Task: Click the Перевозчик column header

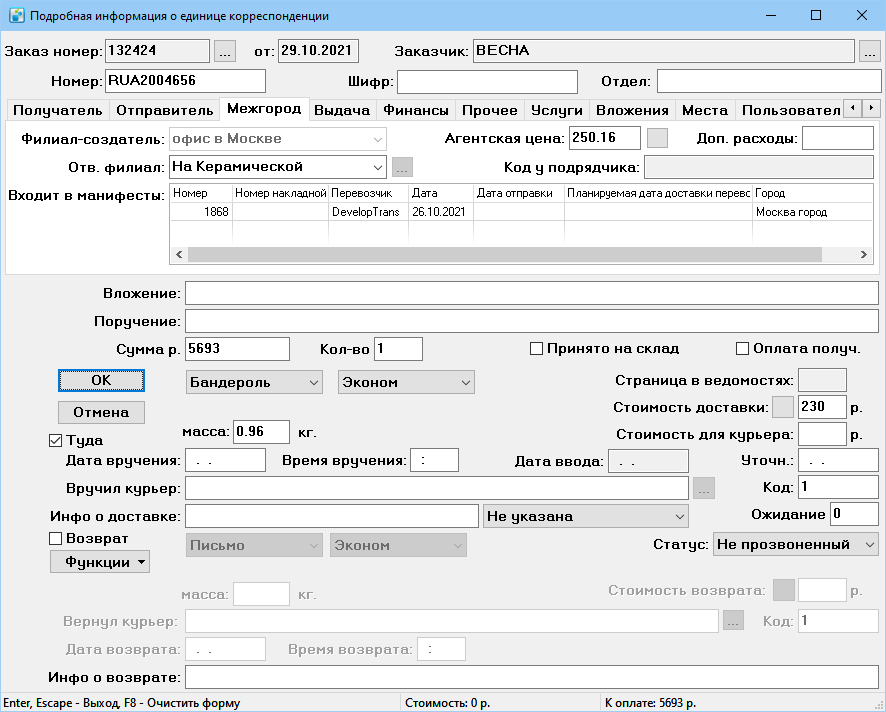Action: coord(368,193)
